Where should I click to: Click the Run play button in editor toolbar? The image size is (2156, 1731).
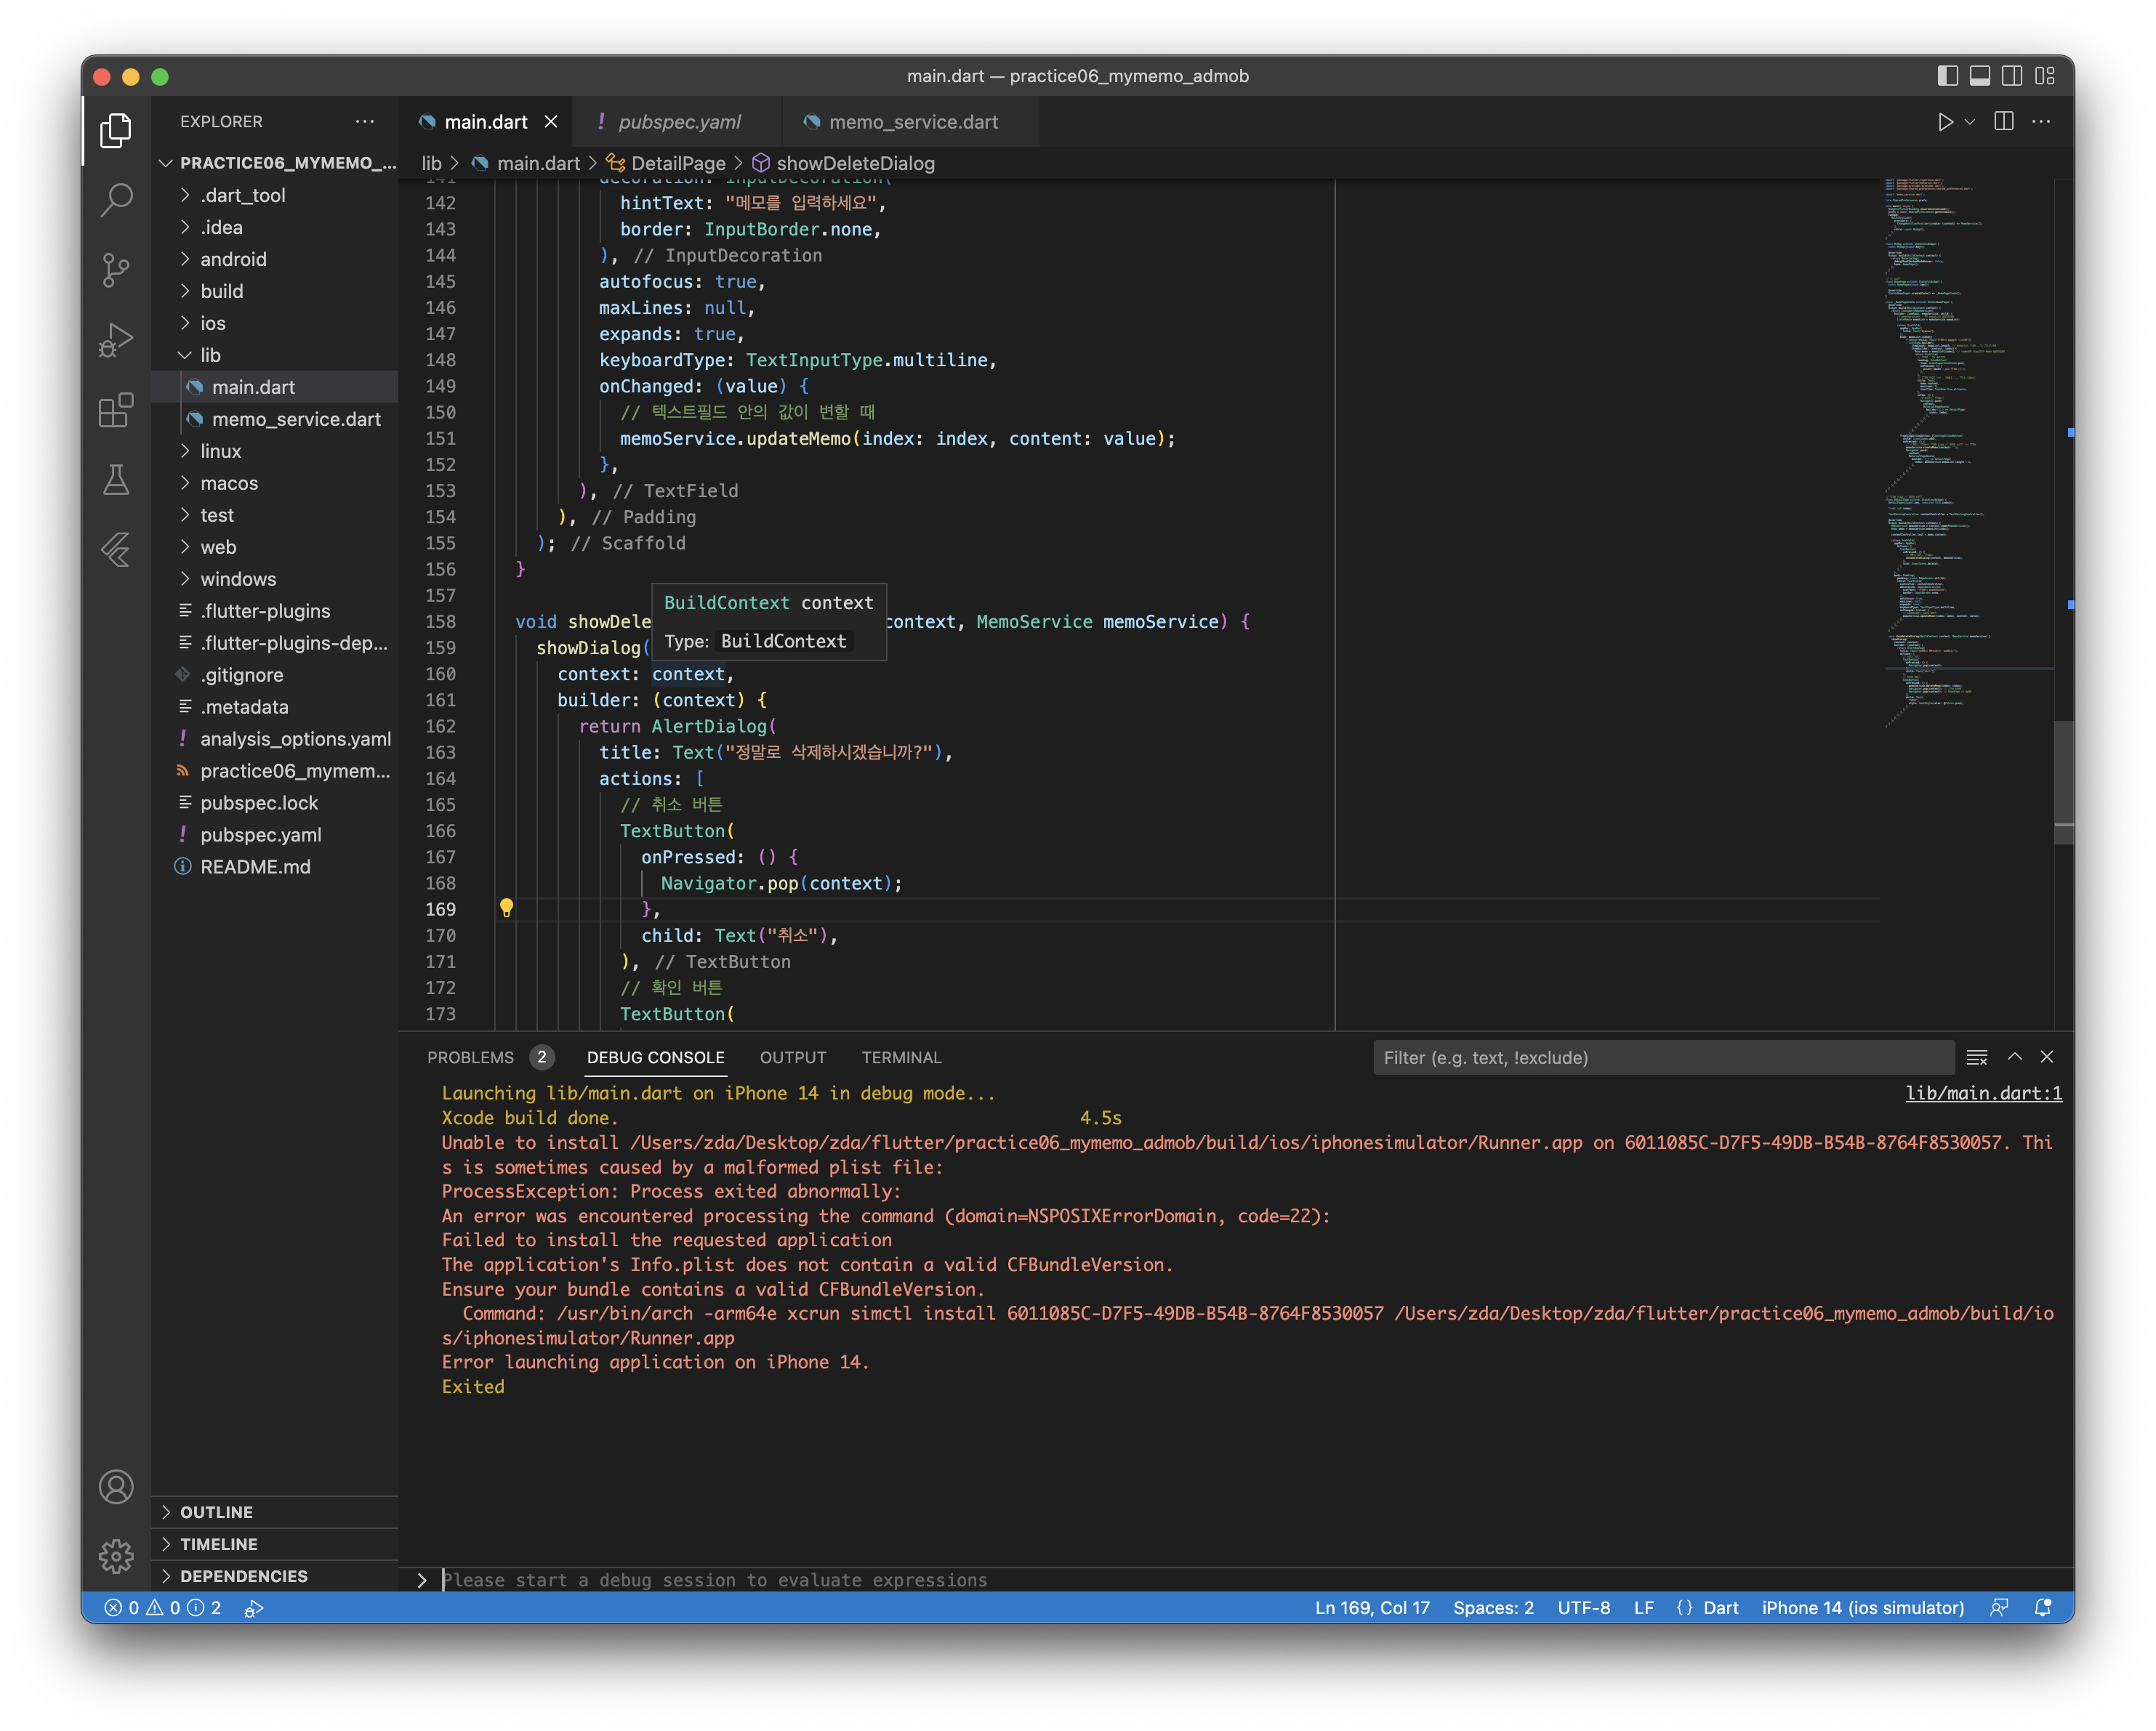pyautogui.click(x=1945, y=122)
